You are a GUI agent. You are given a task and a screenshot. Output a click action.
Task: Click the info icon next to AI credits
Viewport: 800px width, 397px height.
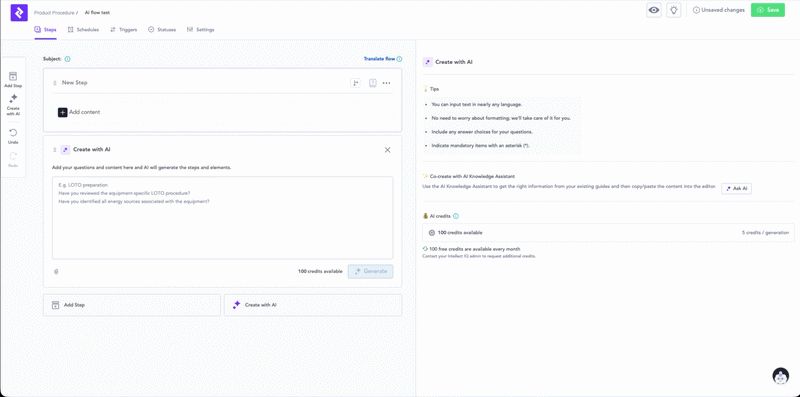click(456, 216)
